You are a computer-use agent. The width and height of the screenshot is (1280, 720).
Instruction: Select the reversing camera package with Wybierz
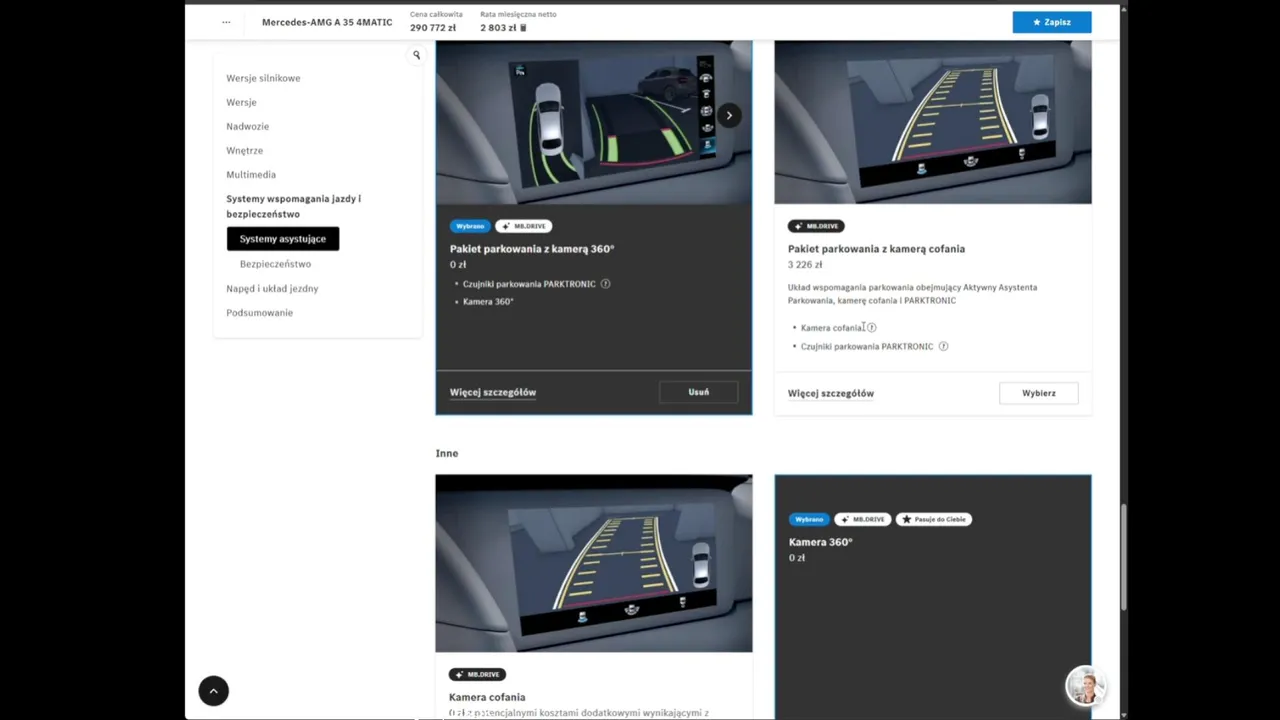(1038, 393)
